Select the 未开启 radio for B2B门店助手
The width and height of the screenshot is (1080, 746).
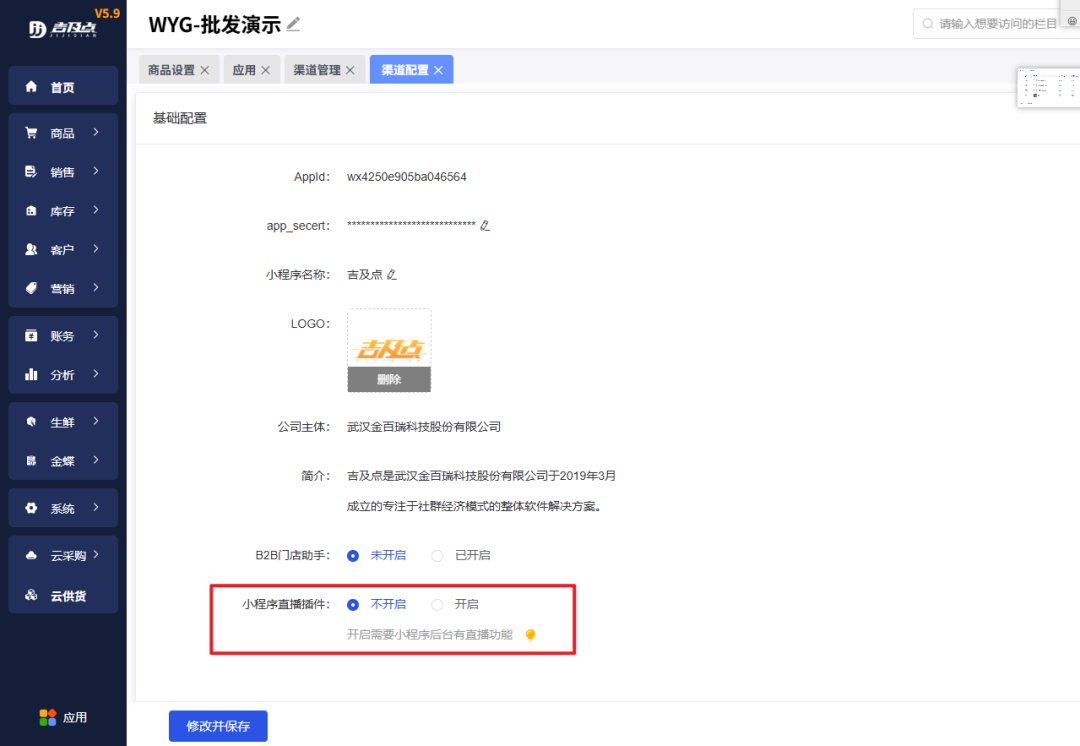(353, 555)
